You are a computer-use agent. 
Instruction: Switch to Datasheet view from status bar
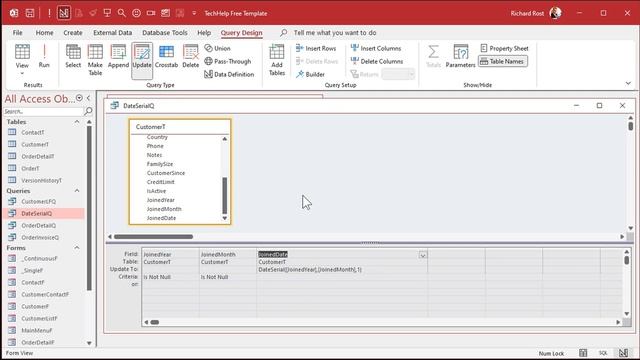tap(583, 353)
